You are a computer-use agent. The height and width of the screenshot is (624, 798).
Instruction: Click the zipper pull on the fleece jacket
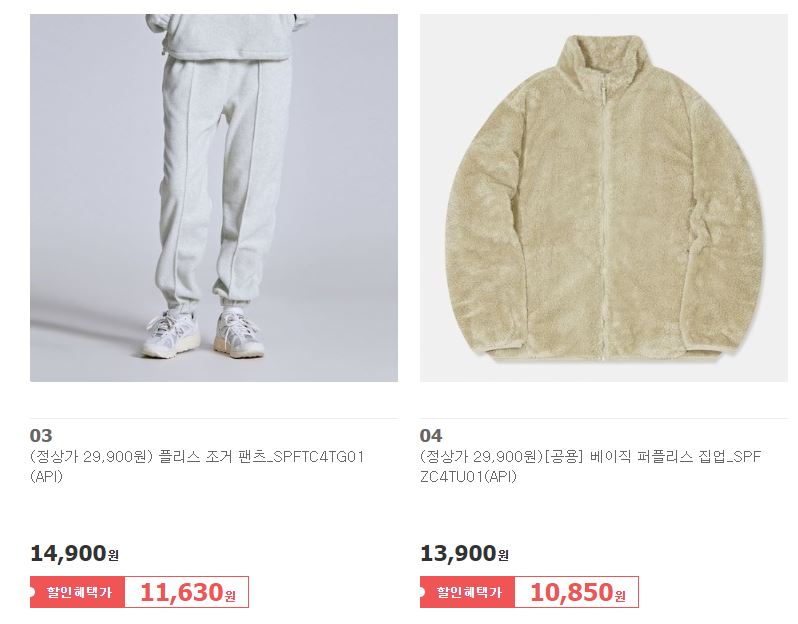604,93
